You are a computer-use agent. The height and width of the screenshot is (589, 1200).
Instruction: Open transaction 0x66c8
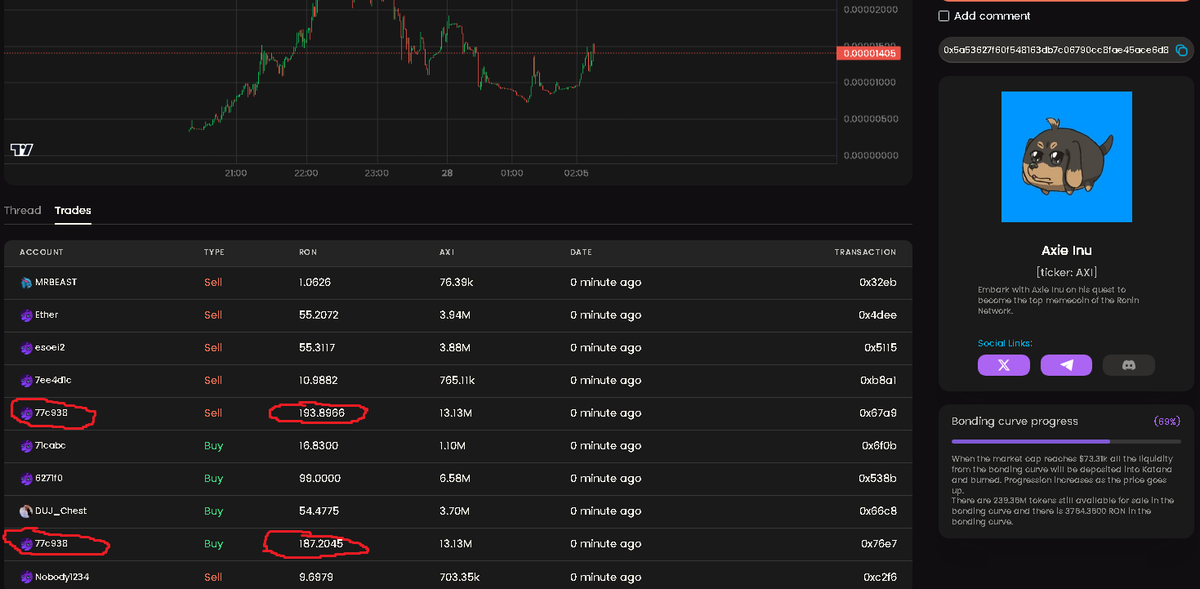click(878, 511)
